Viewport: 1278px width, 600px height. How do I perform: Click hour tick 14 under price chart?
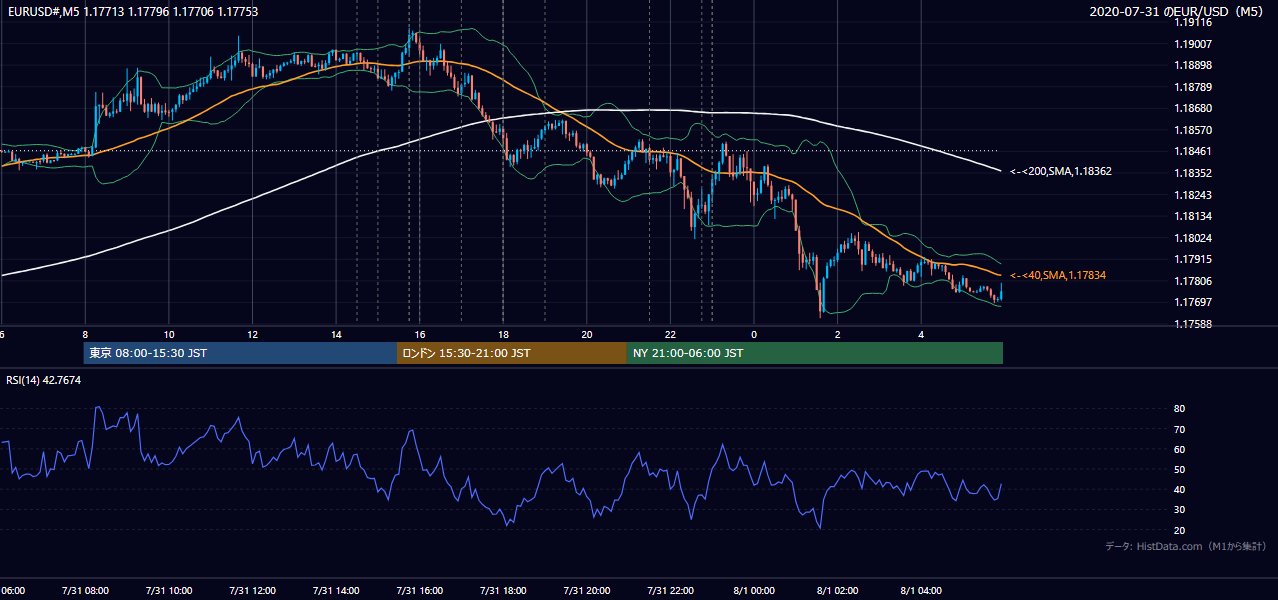coord(336,334)
